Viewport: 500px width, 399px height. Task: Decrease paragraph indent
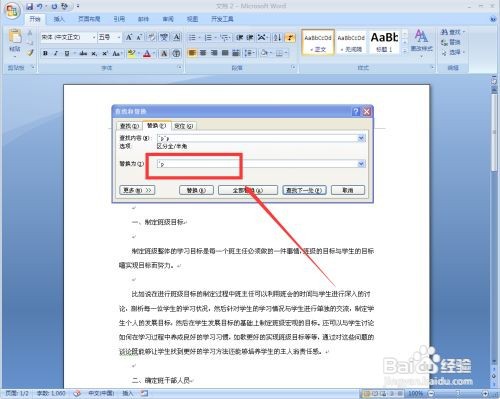[240, 37]
